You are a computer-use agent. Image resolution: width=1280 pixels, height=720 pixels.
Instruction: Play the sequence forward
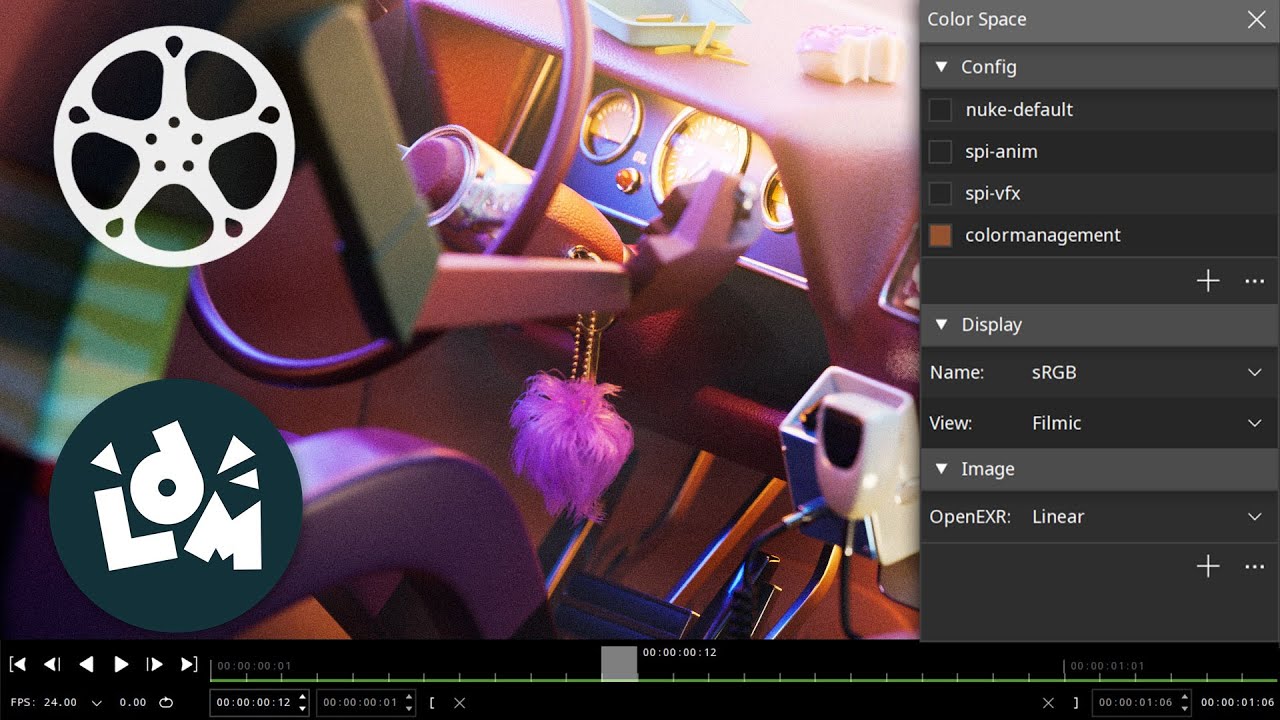[121, 664]
